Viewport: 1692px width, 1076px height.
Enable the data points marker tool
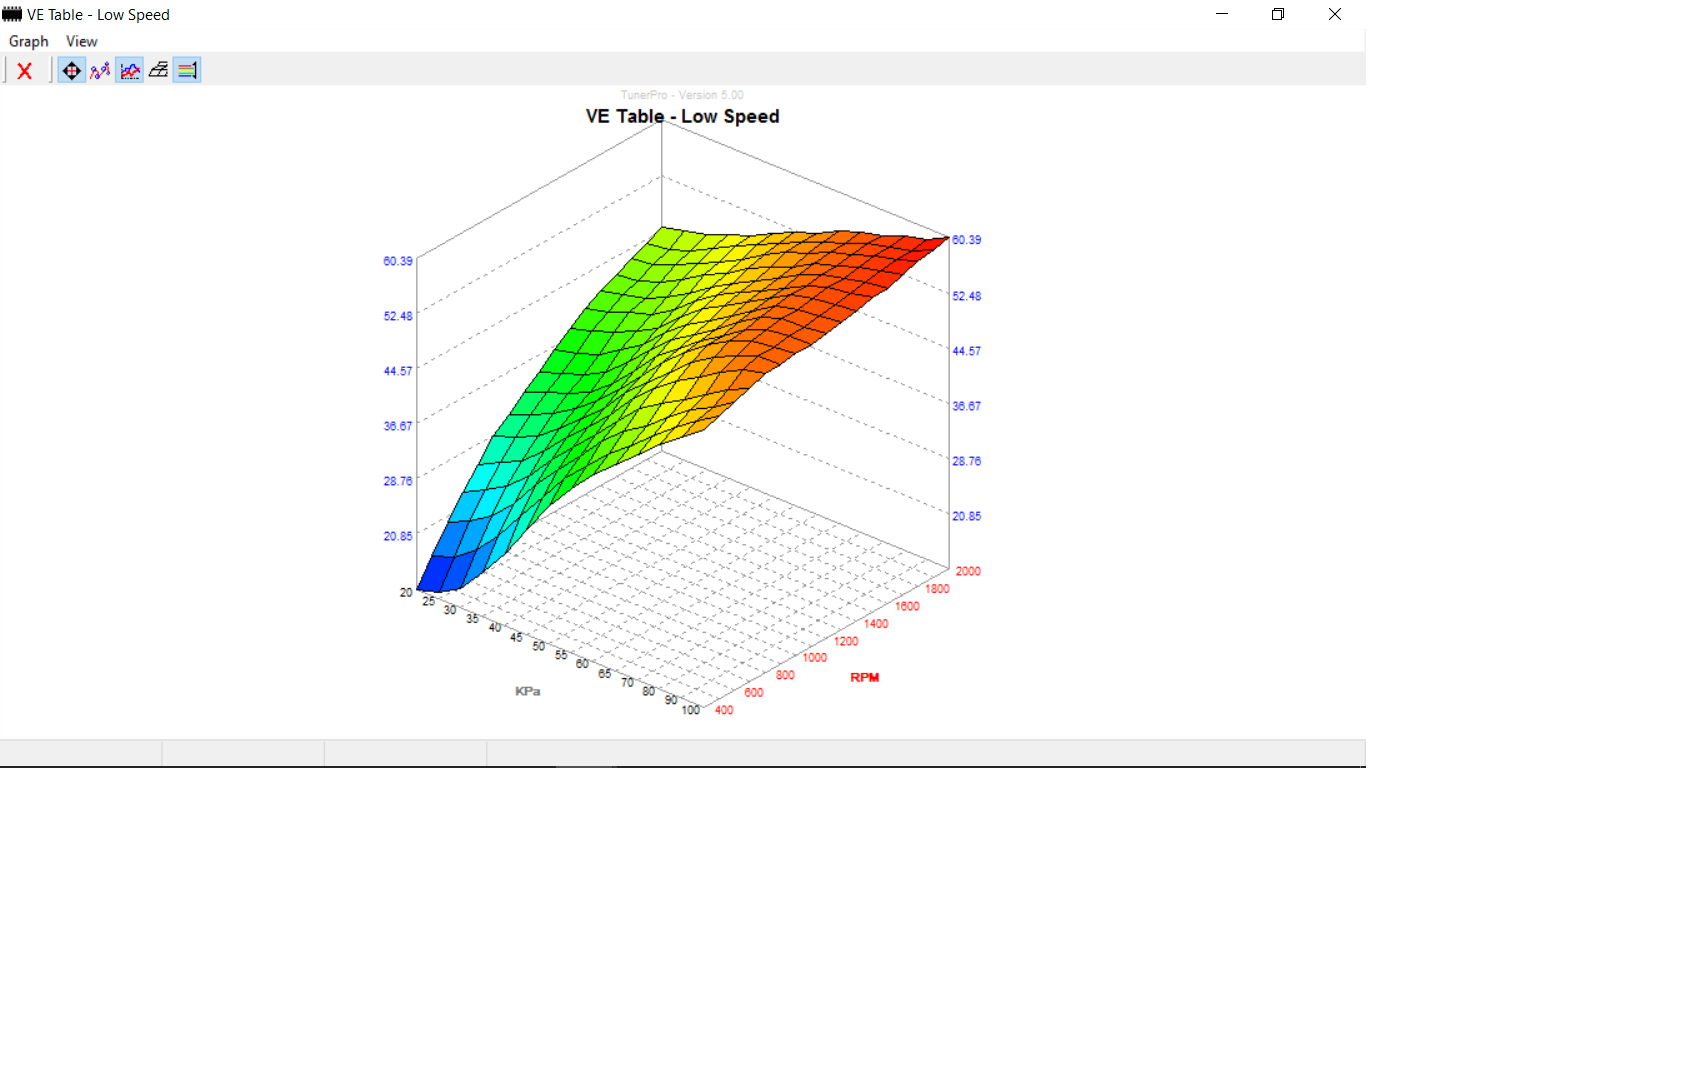(100, 71)
